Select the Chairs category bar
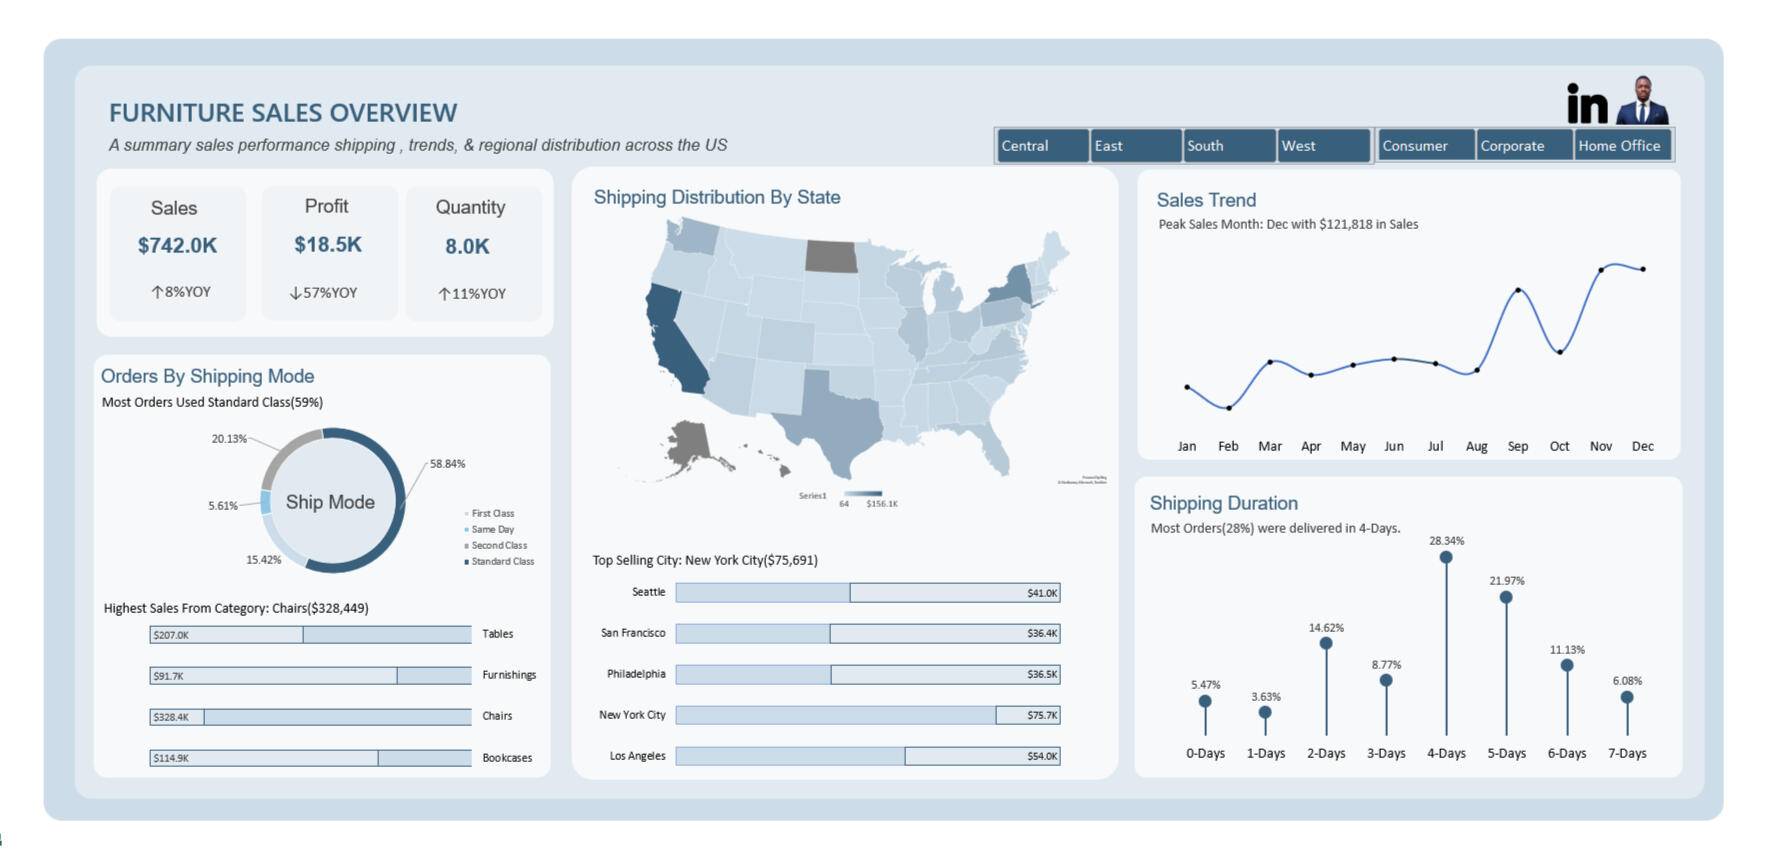This screenshot has height=851, width=1767. click(x=310, y=717)
